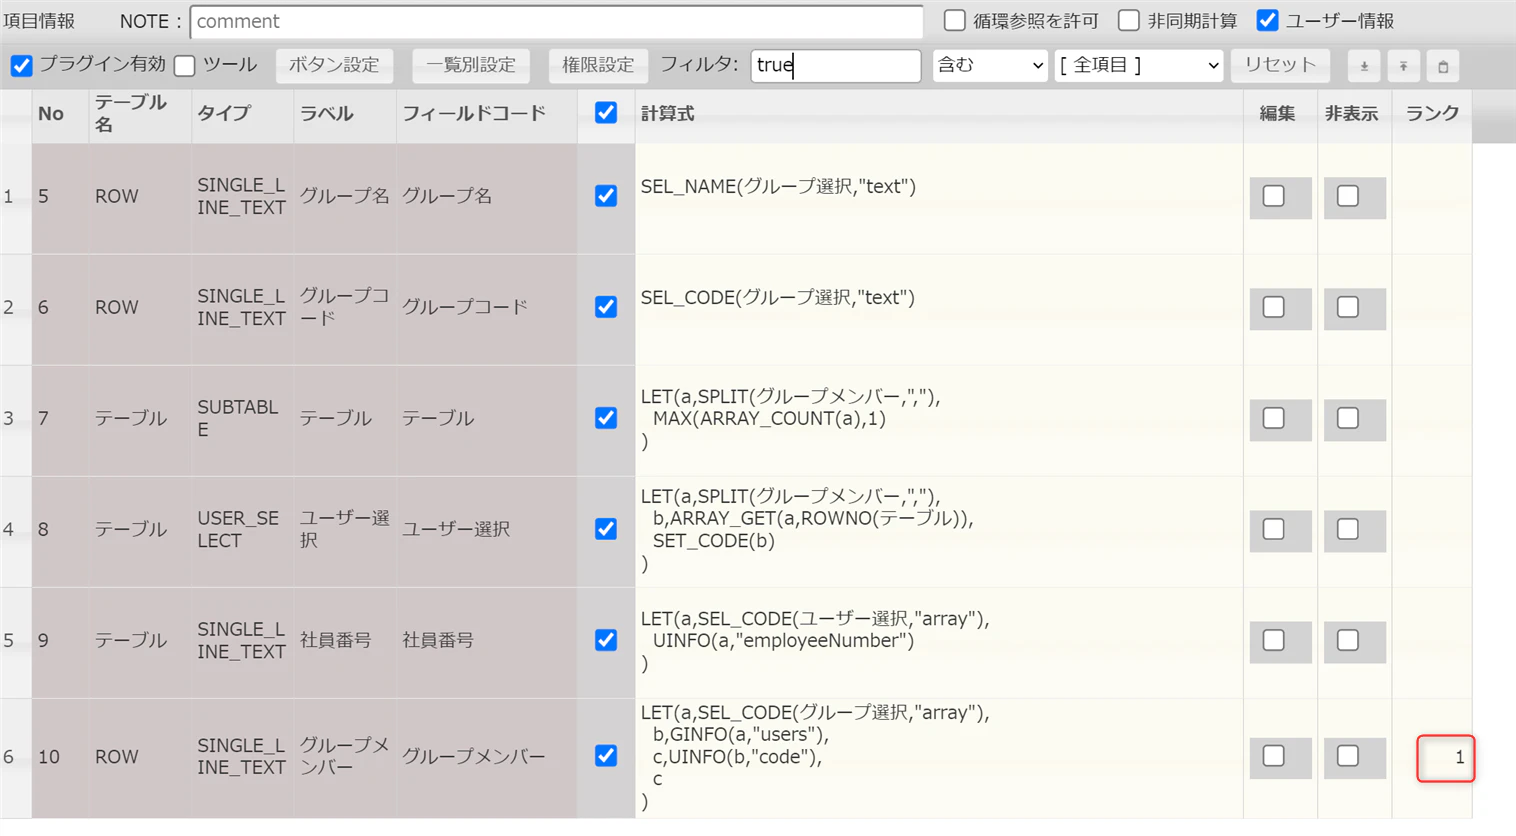Check the ツール checkbox
1516x836 pixels.
184,66
